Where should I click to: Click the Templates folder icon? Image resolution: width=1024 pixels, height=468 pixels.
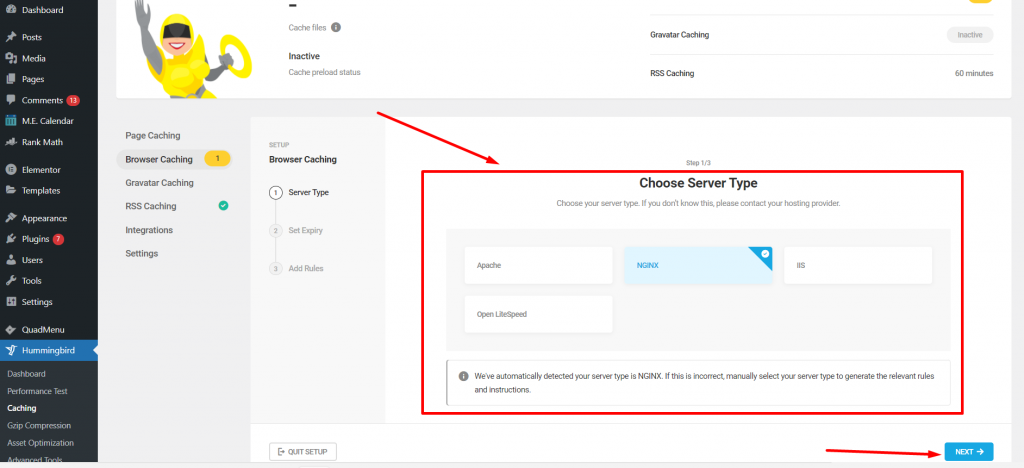(11, 191)
